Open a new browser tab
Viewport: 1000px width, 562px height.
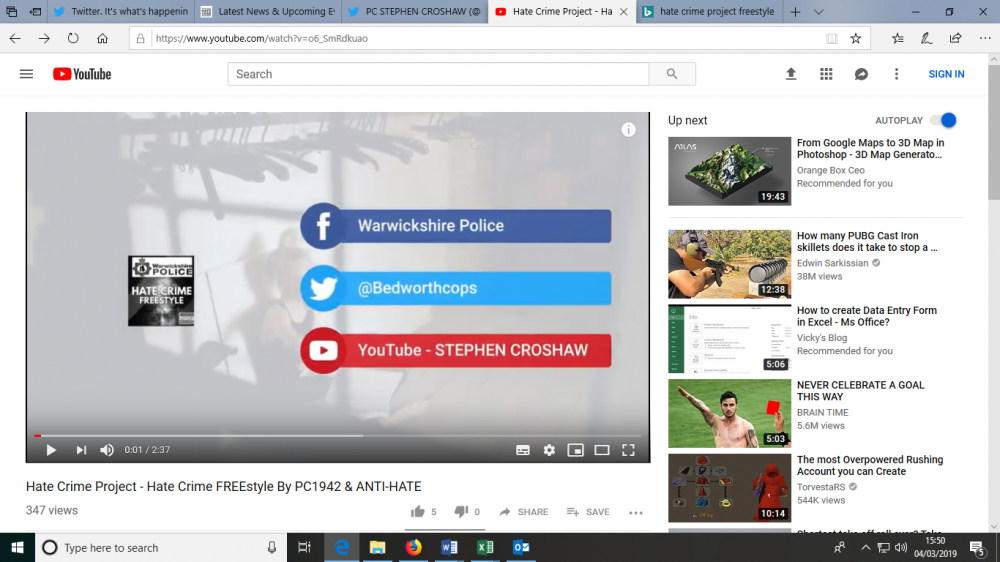click(x=795, y=11)
